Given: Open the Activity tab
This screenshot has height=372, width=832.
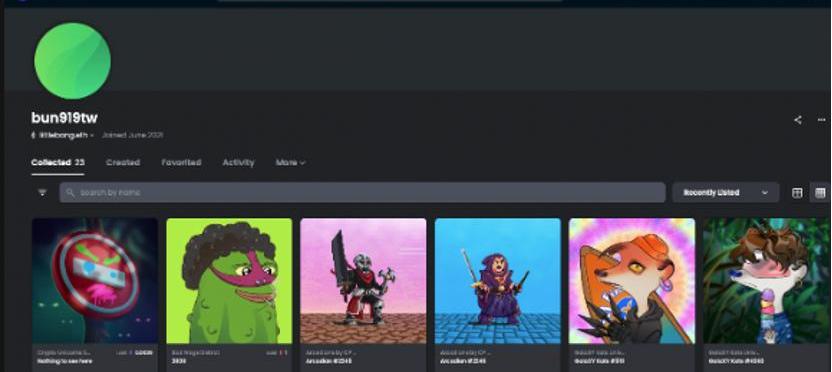Looking at the screenshot, I should 238,162.
